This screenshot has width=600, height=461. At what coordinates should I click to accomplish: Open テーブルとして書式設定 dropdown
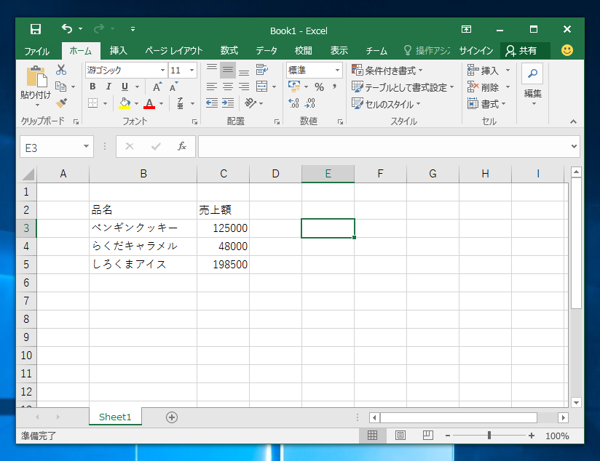pos(403,88)
